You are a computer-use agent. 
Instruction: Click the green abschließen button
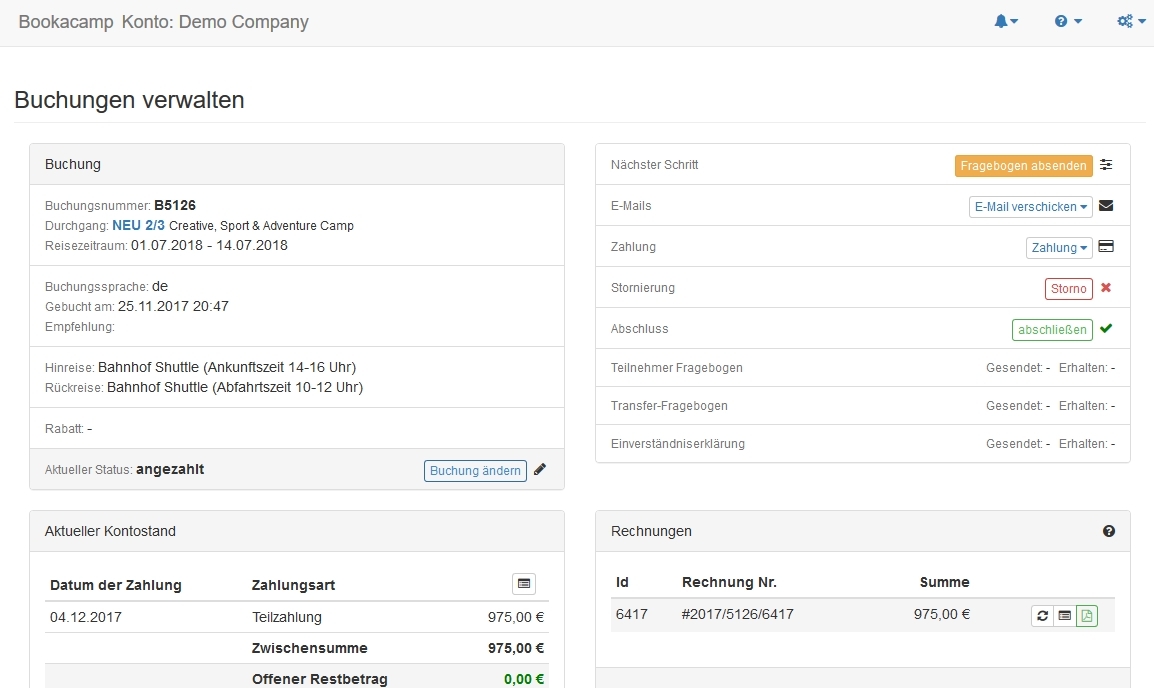1052,330
